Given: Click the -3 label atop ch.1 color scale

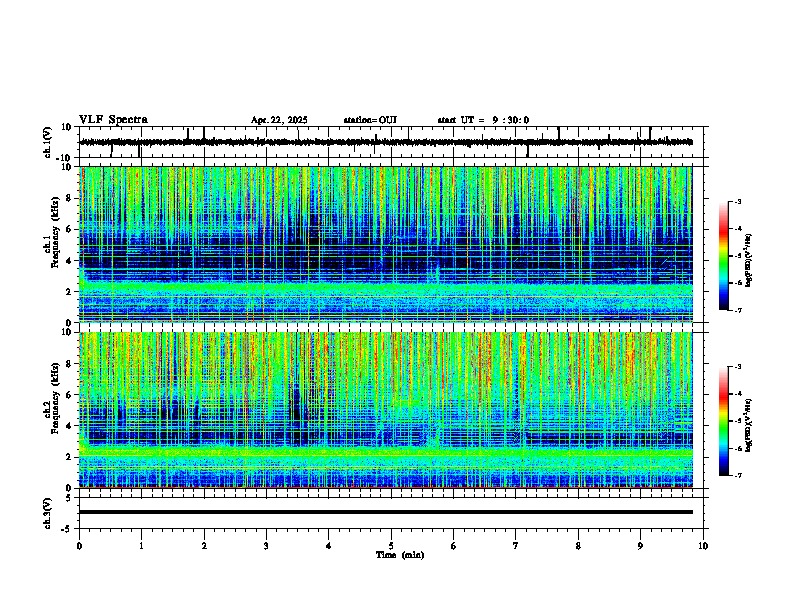Looking at the screenshot, I should (737, 201).
